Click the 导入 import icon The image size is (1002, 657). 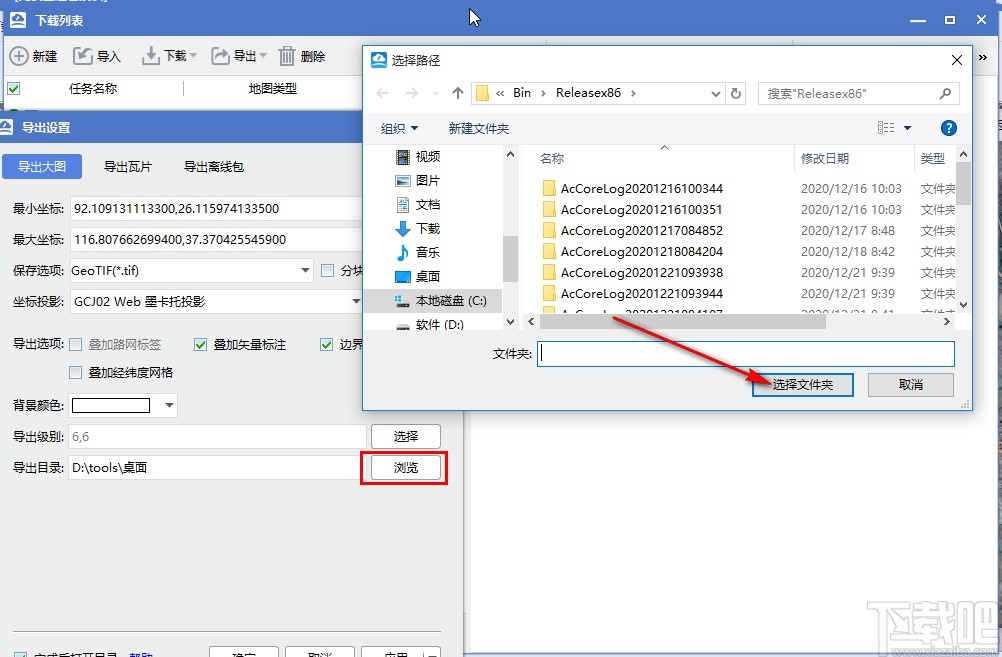(x=82, y=56)
